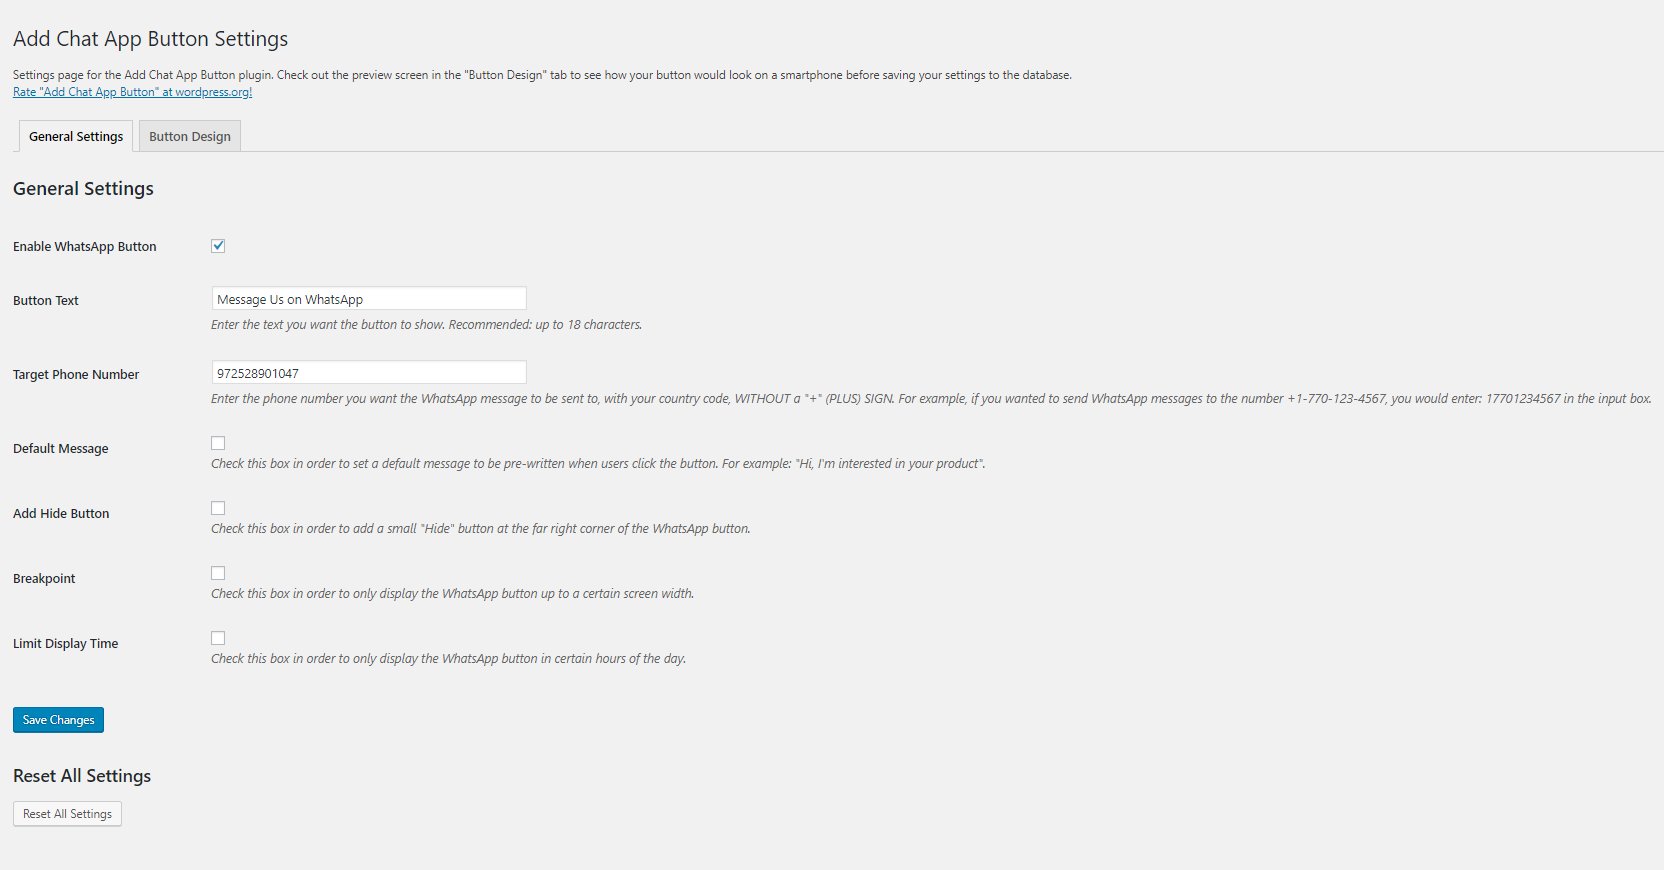This screenshot has width=1664, height=870.
Task: Click the Reset All Settings button
Action: pyautogui.click(x=67, y=814)
